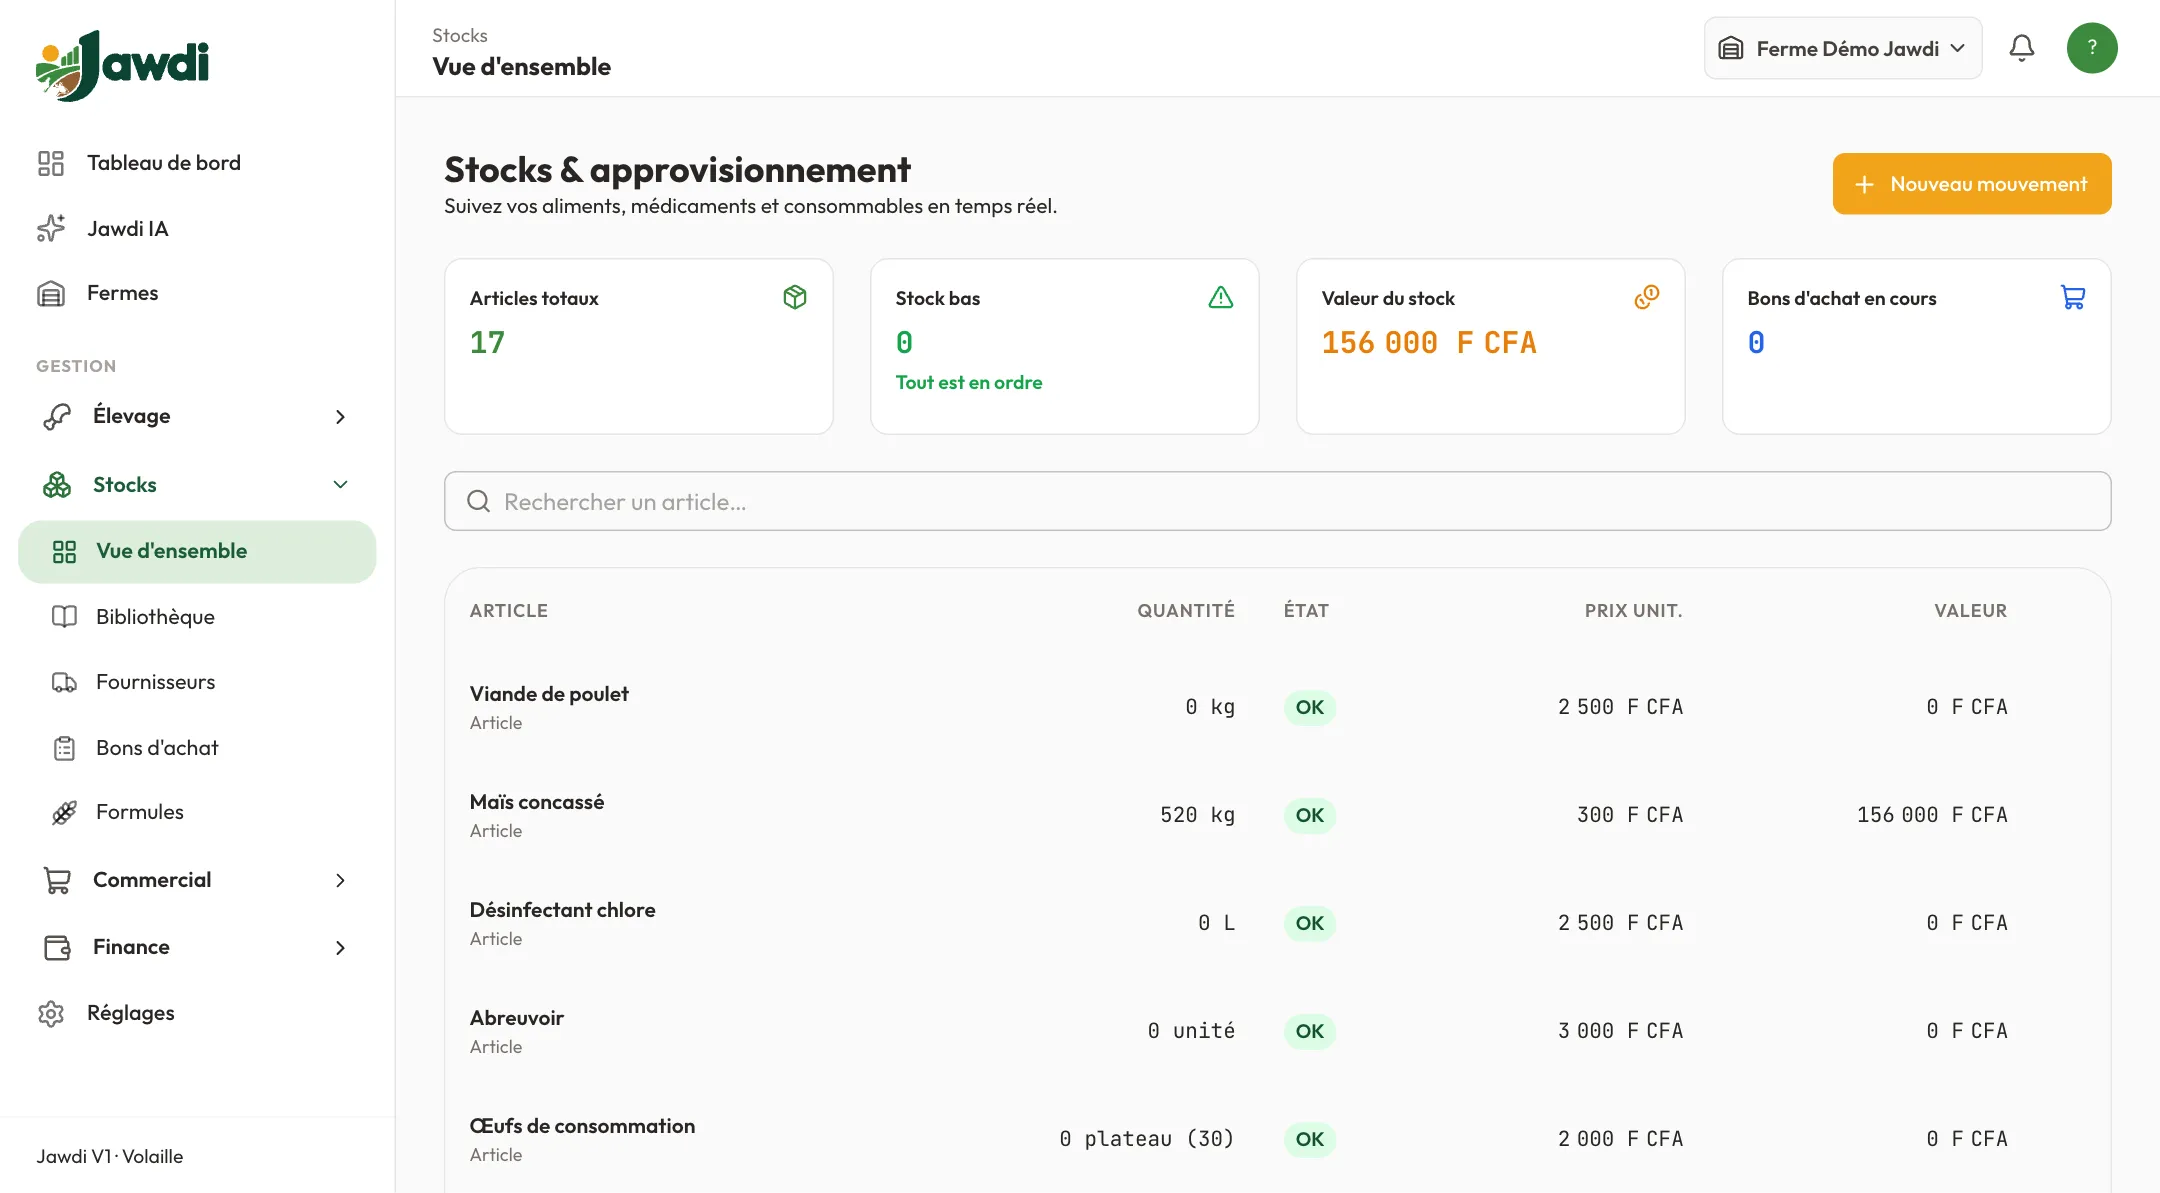Click the Nouveau mouvement button

1972,184
